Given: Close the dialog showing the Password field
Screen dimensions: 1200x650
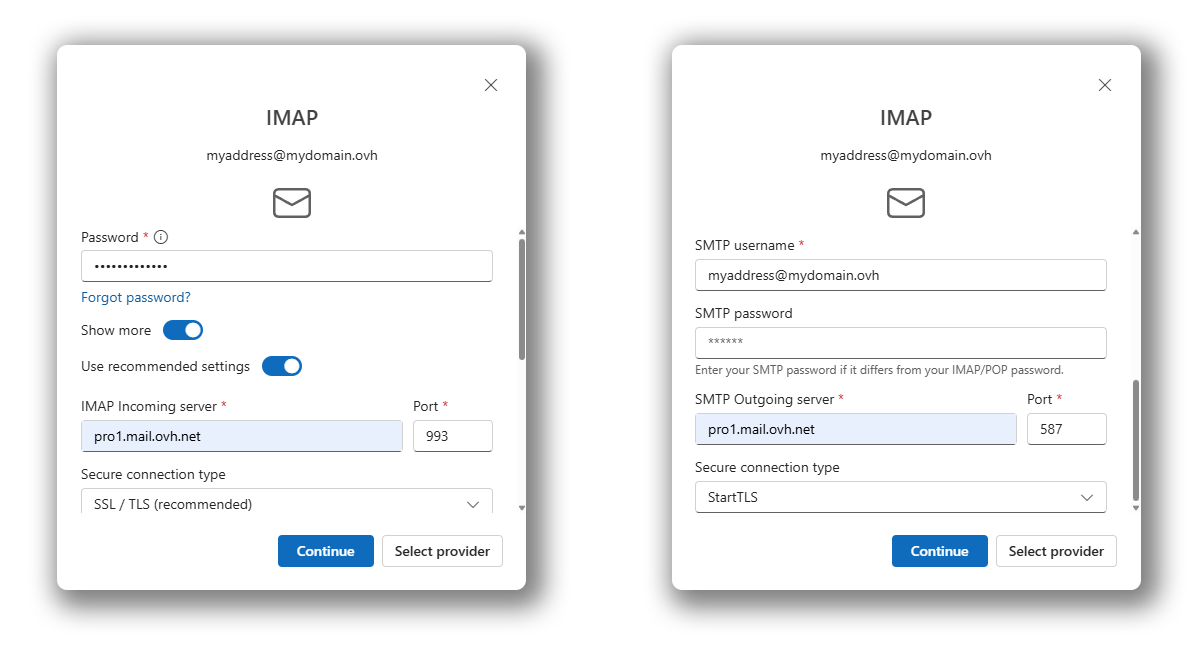Looking at the screenshot, I should pos(491,85).
